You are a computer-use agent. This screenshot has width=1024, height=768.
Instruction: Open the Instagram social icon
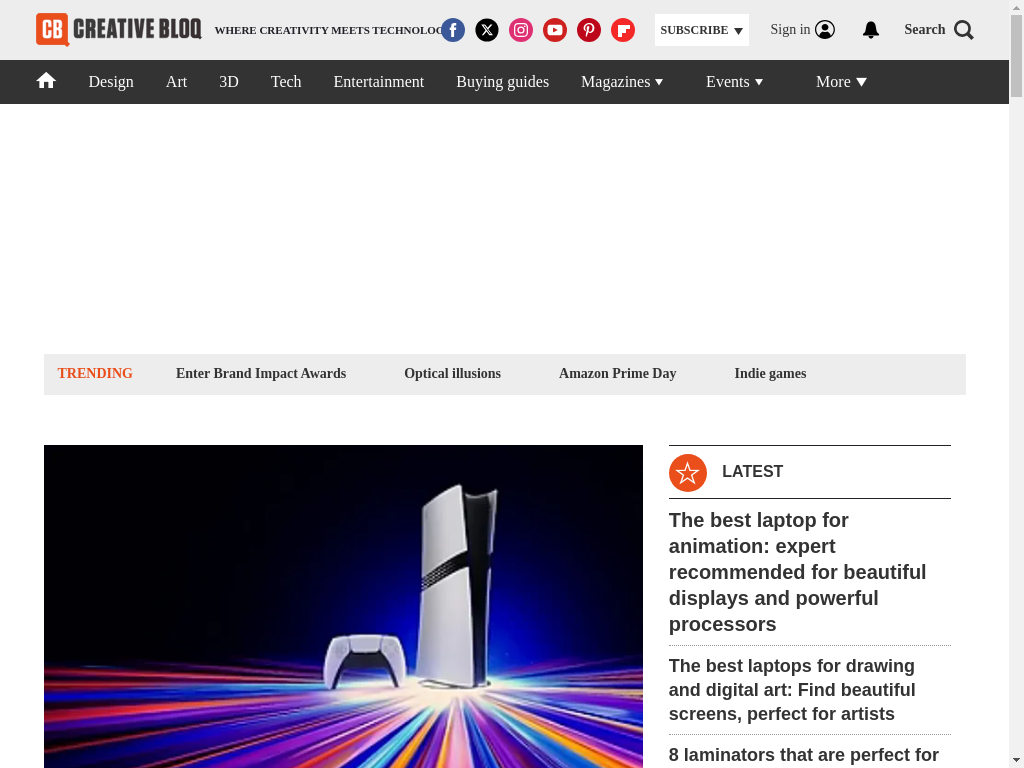520,30
